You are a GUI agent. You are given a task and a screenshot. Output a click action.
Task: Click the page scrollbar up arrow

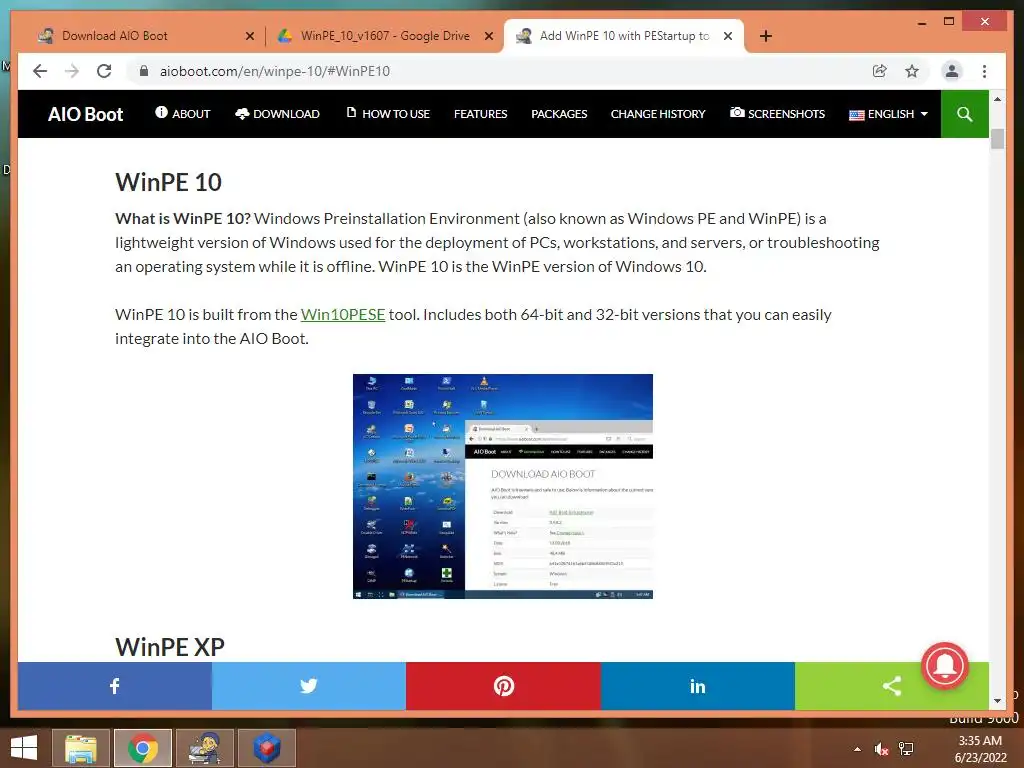(x=997, y=99)
